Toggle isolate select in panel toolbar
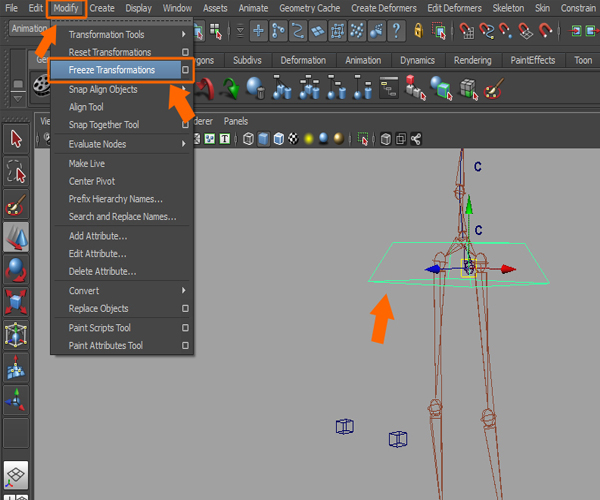600x500 pixels. click(362, 139)
